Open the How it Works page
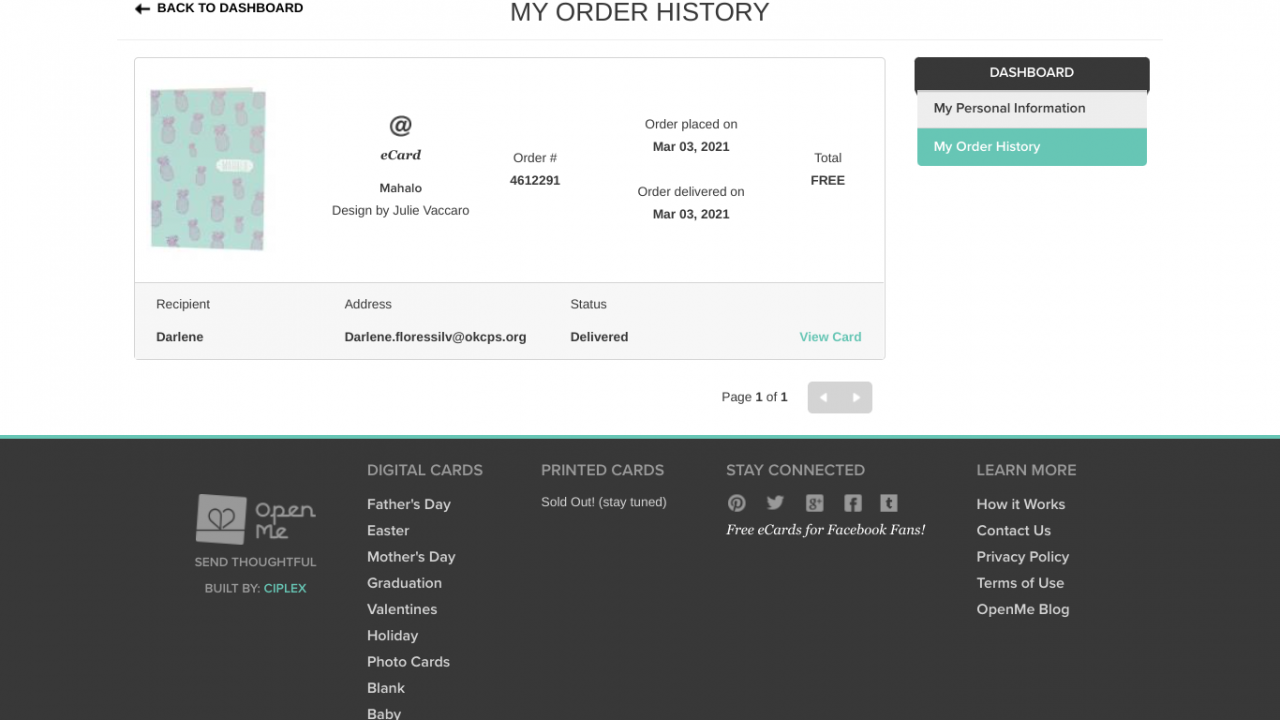 (x=1020, y=504)
